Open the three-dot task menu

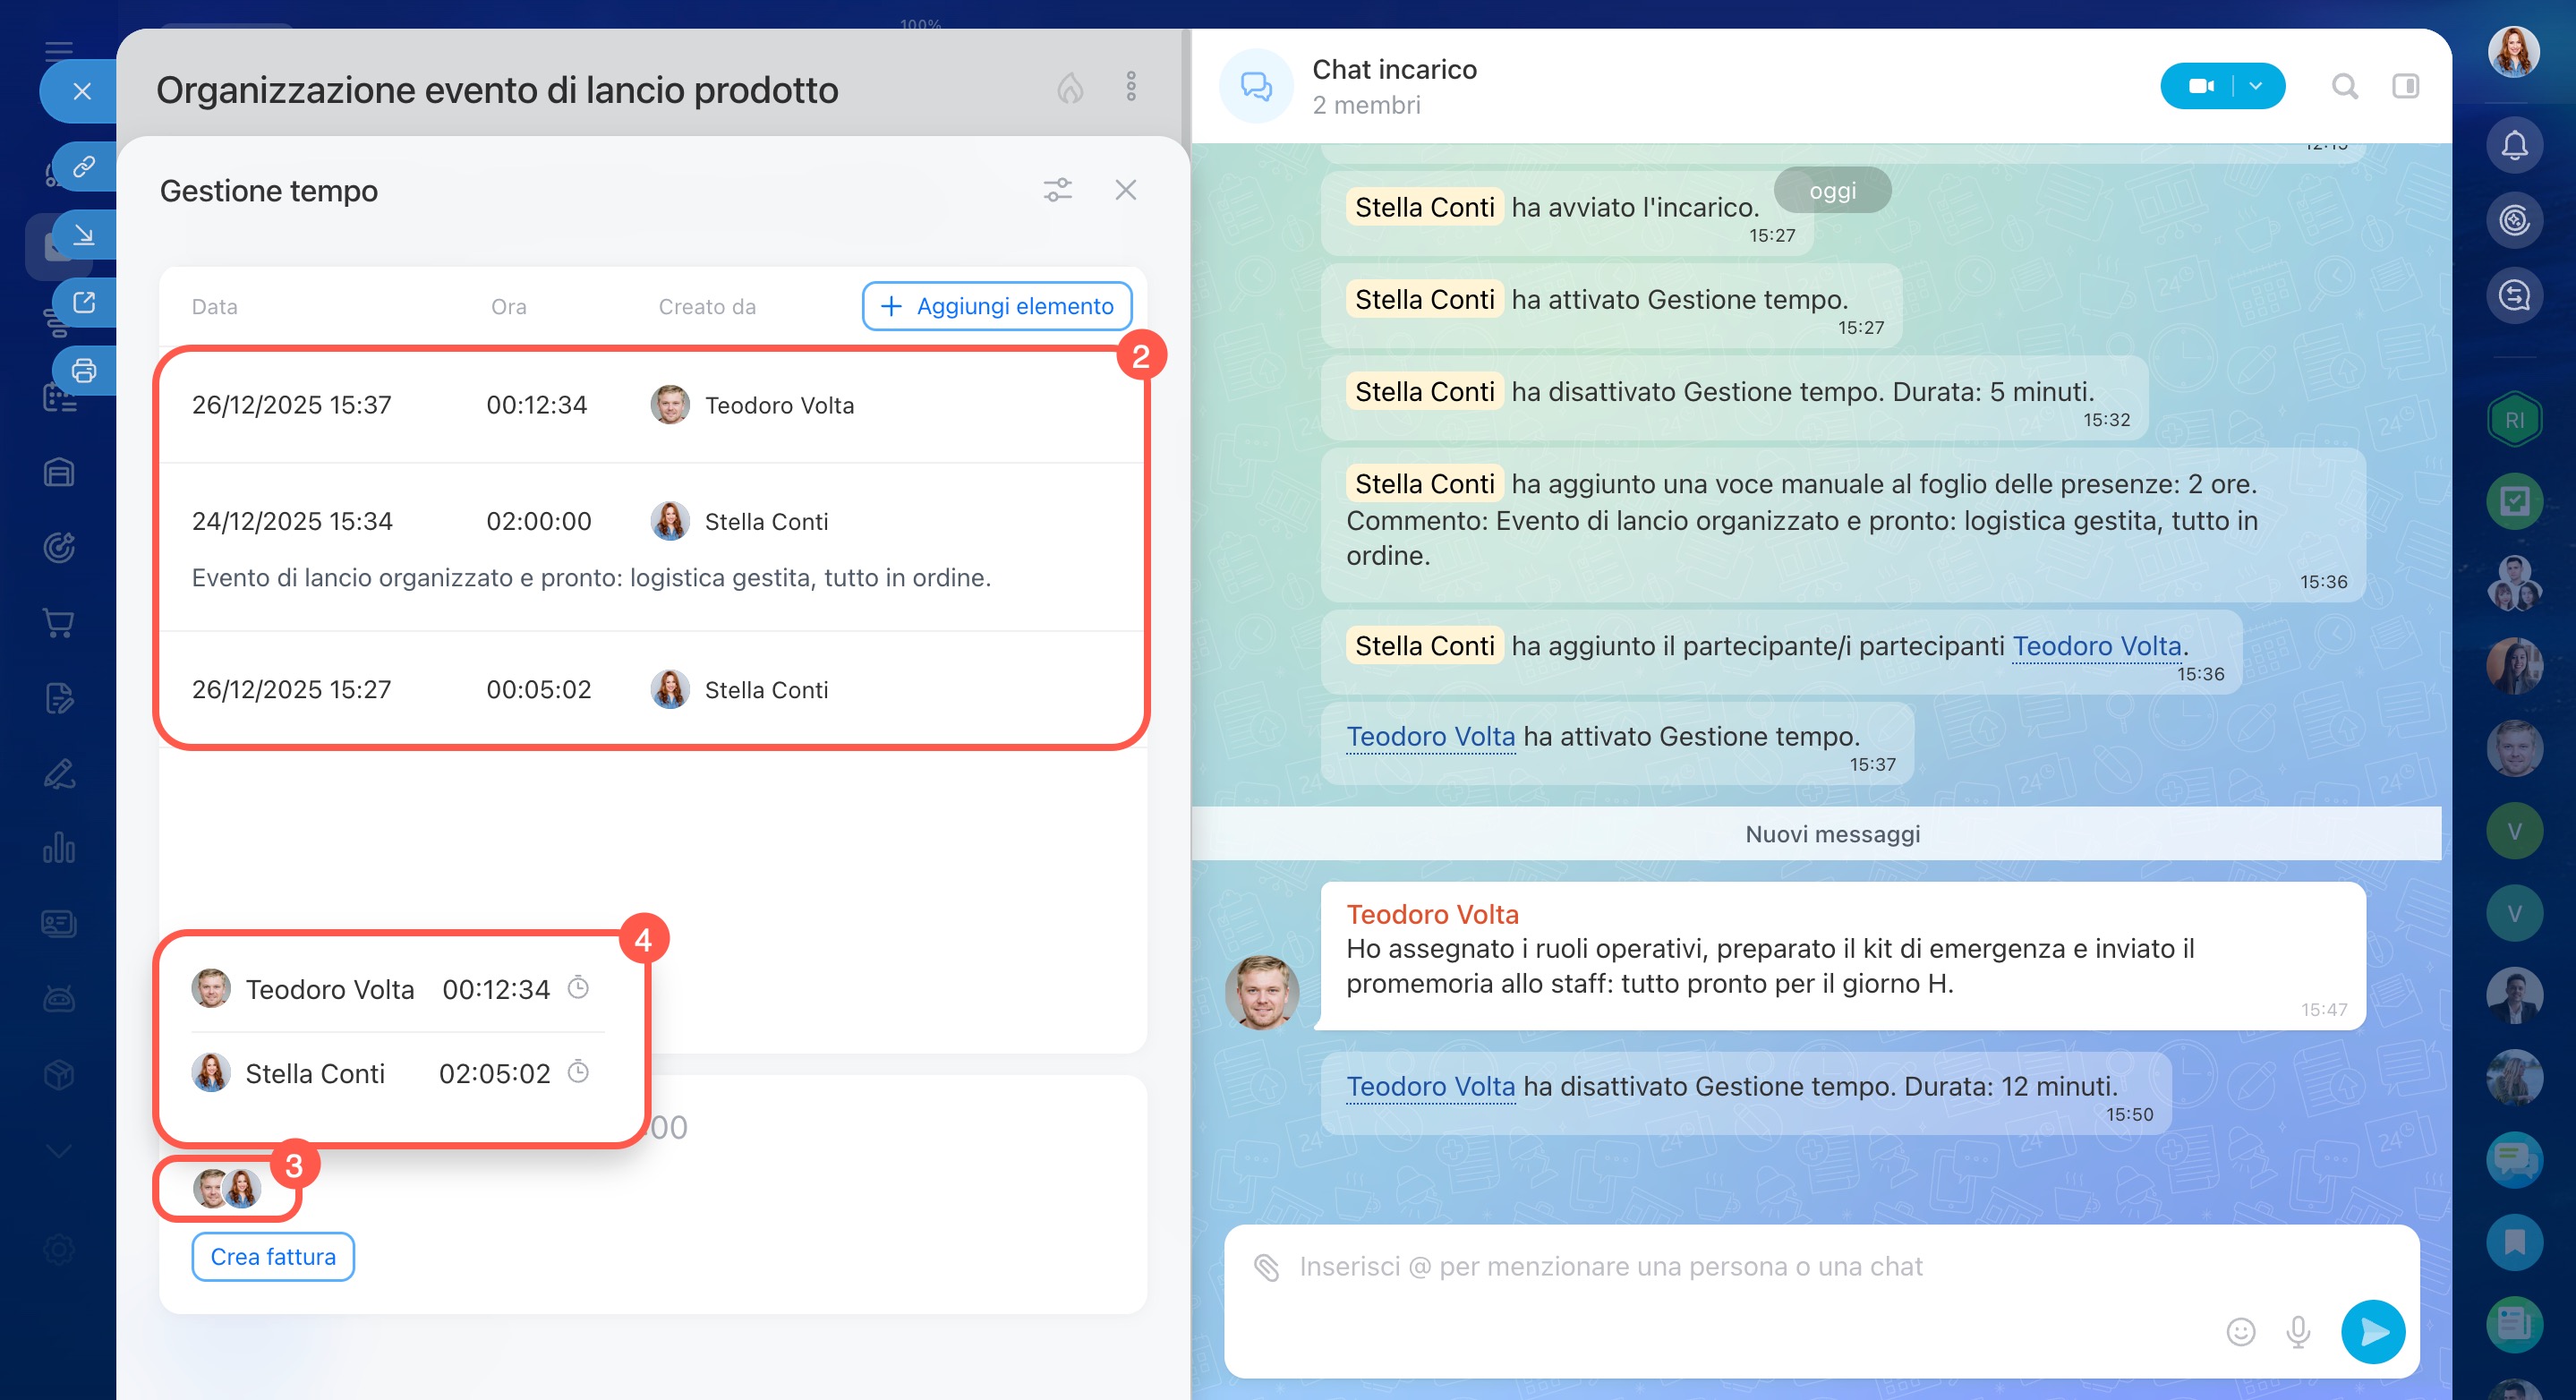(x=1131, y=87)
